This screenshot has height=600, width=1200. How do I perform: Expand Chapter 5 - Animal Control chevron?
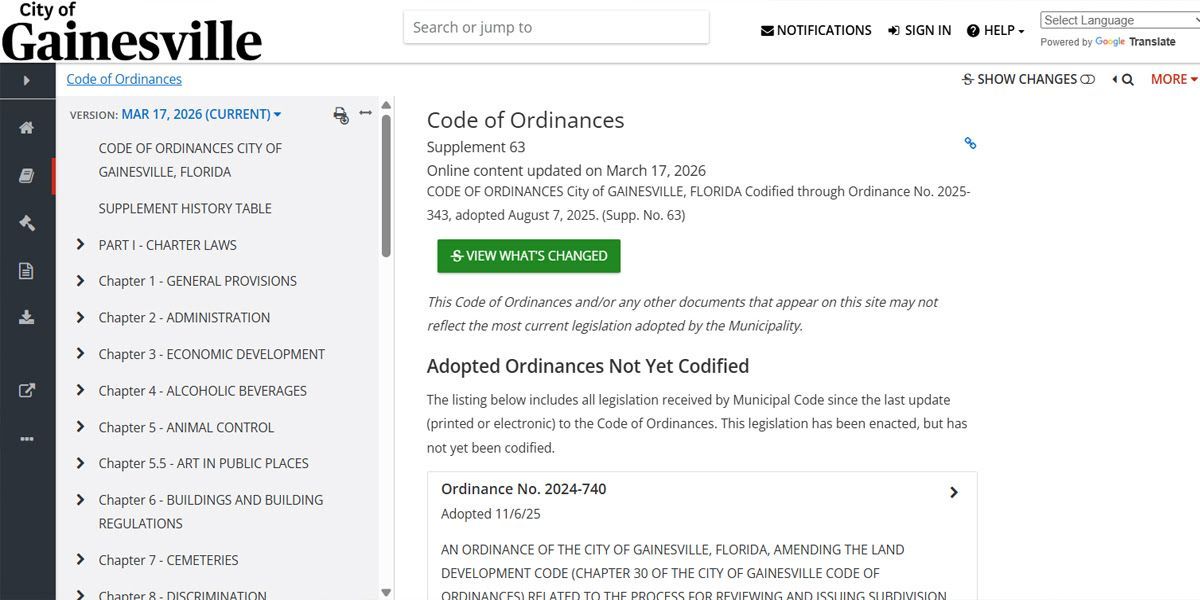[x=80, y=426]
